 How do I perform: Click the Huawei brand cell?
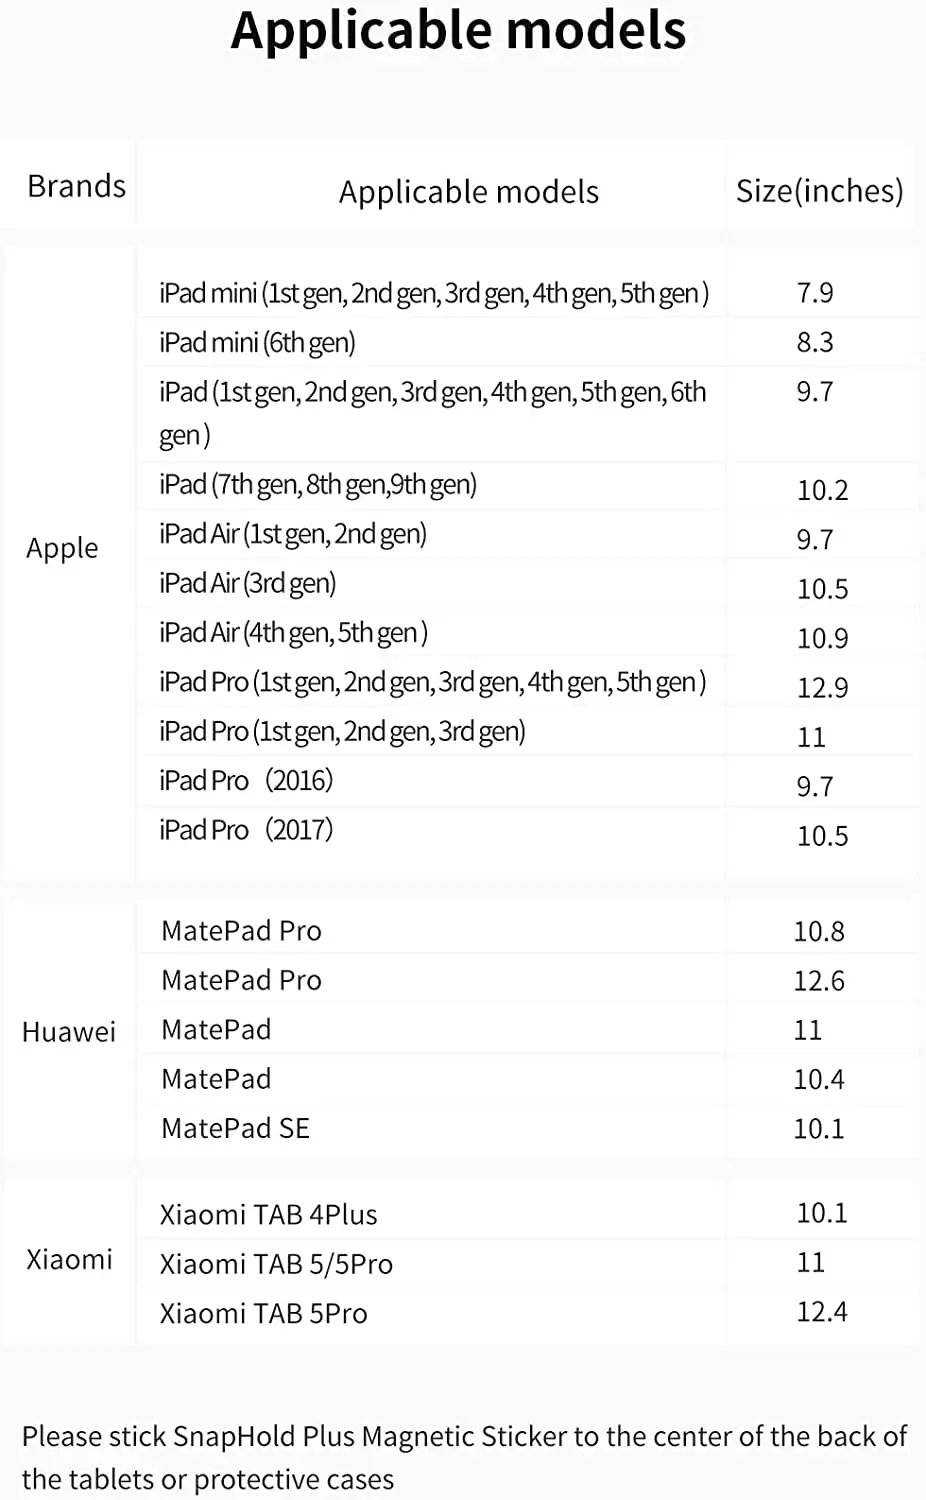69,1032
